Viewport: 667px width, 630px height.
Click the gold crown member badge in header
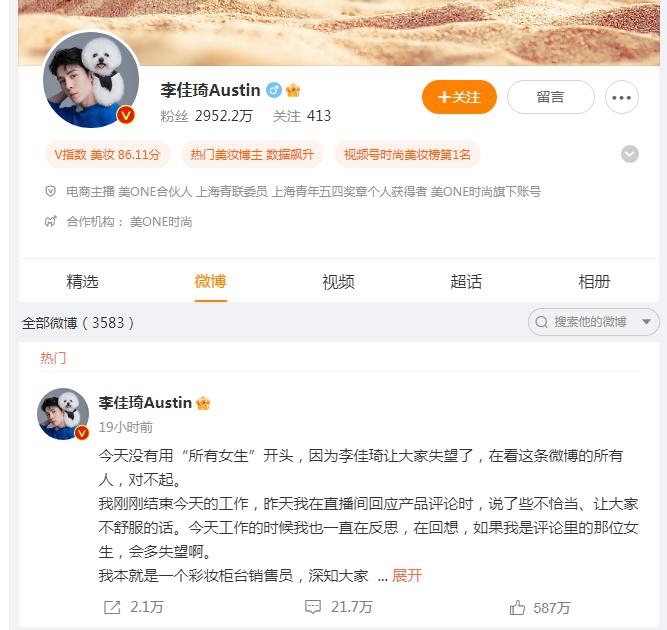click(293, 90)
